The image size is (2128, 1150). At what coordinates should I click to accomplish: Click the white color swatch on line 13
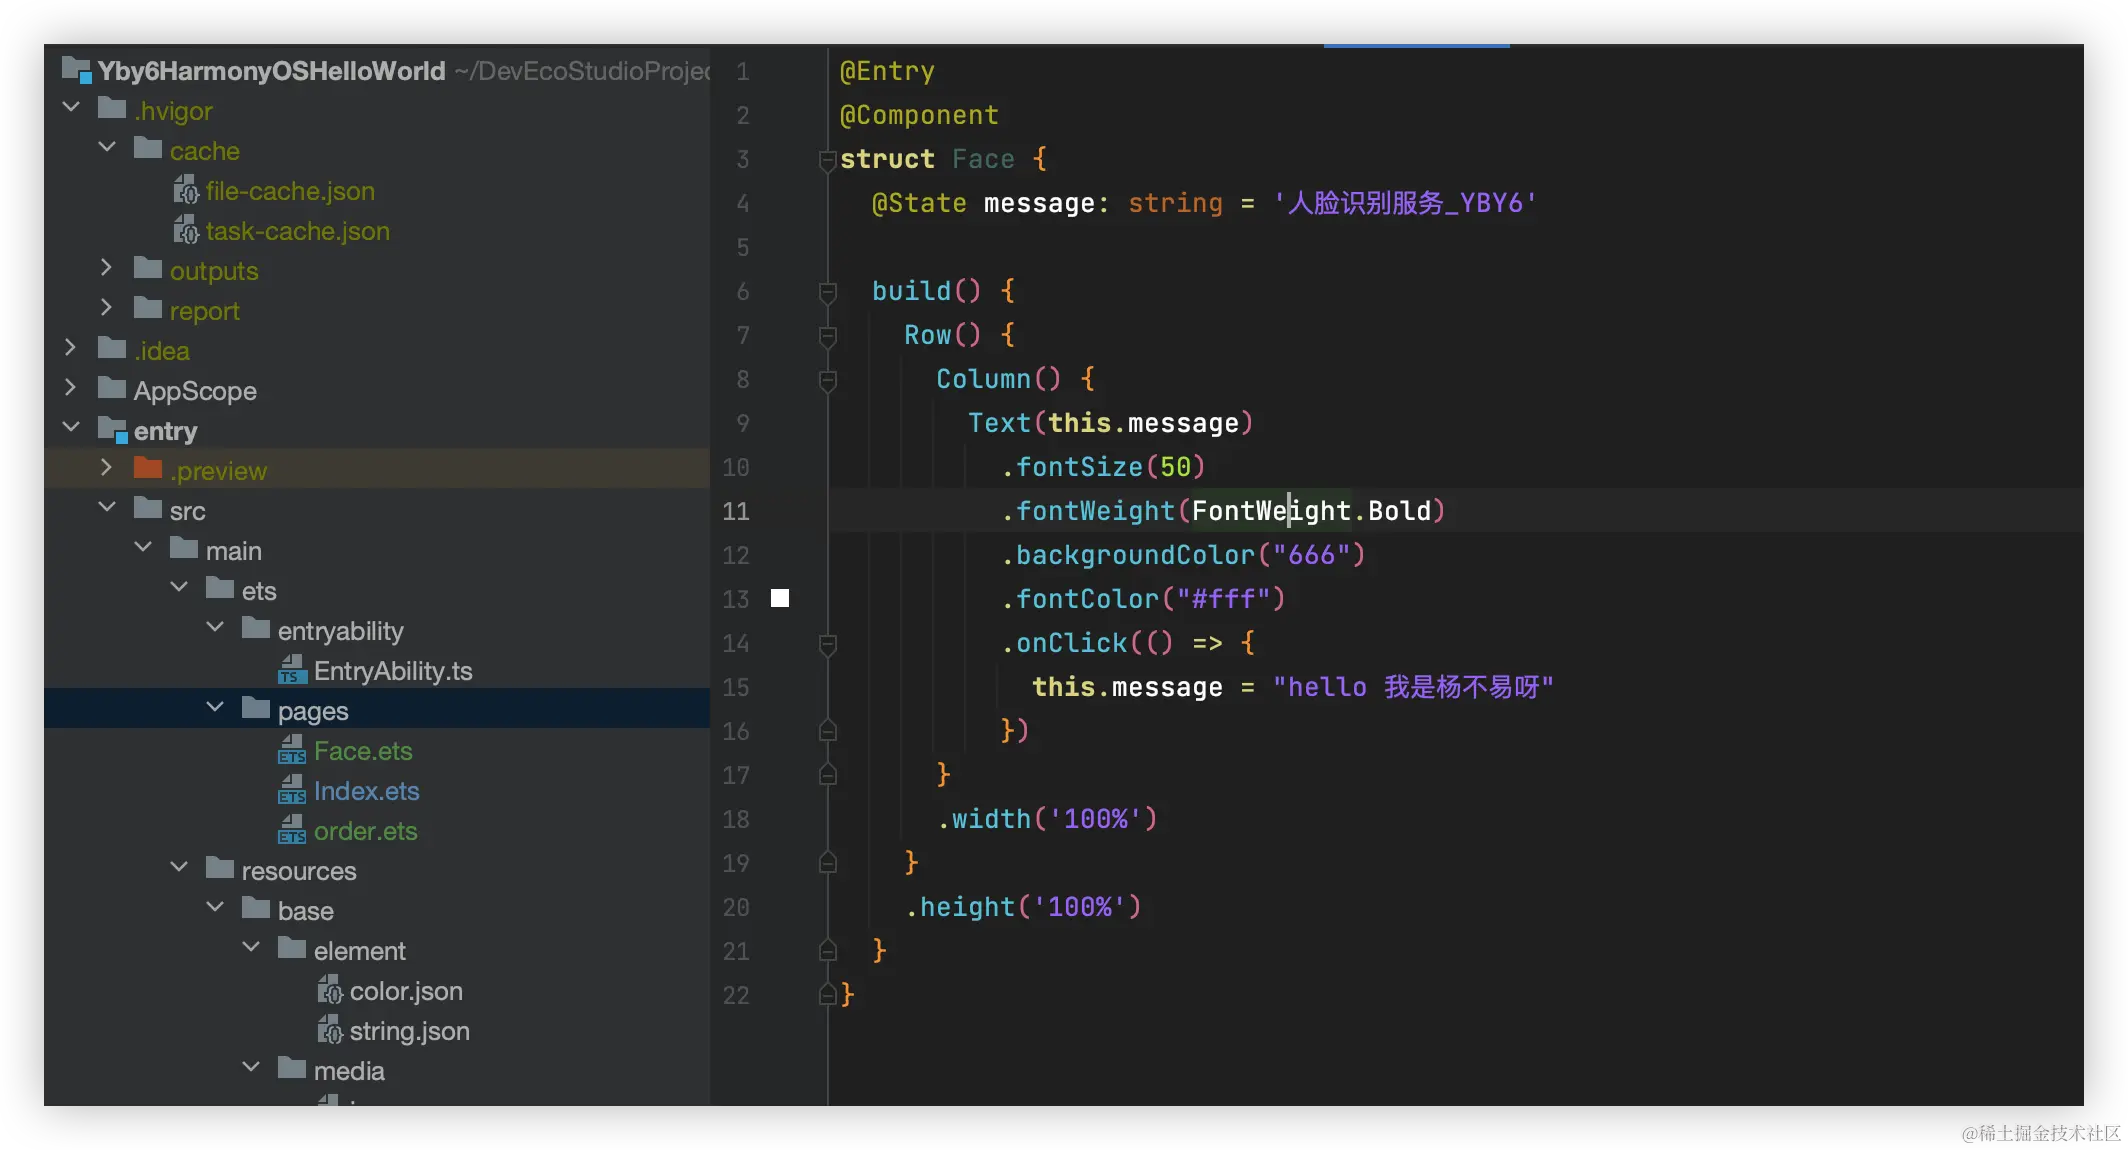(x=780, y=598)
